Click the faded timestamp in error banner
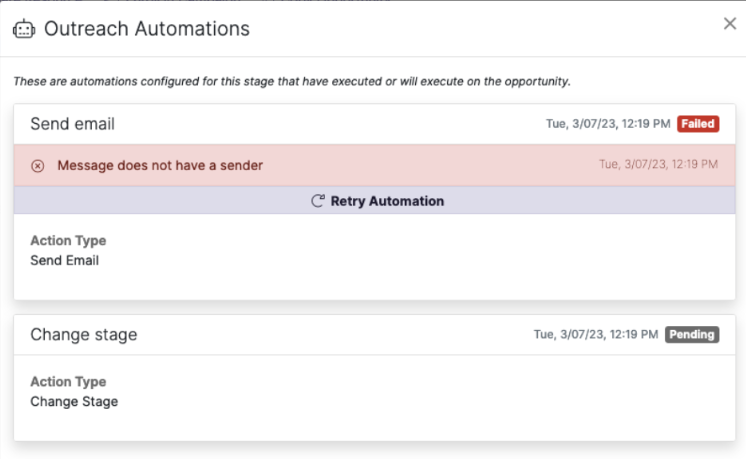The image size is (746, 459). [x=658, y=165]
